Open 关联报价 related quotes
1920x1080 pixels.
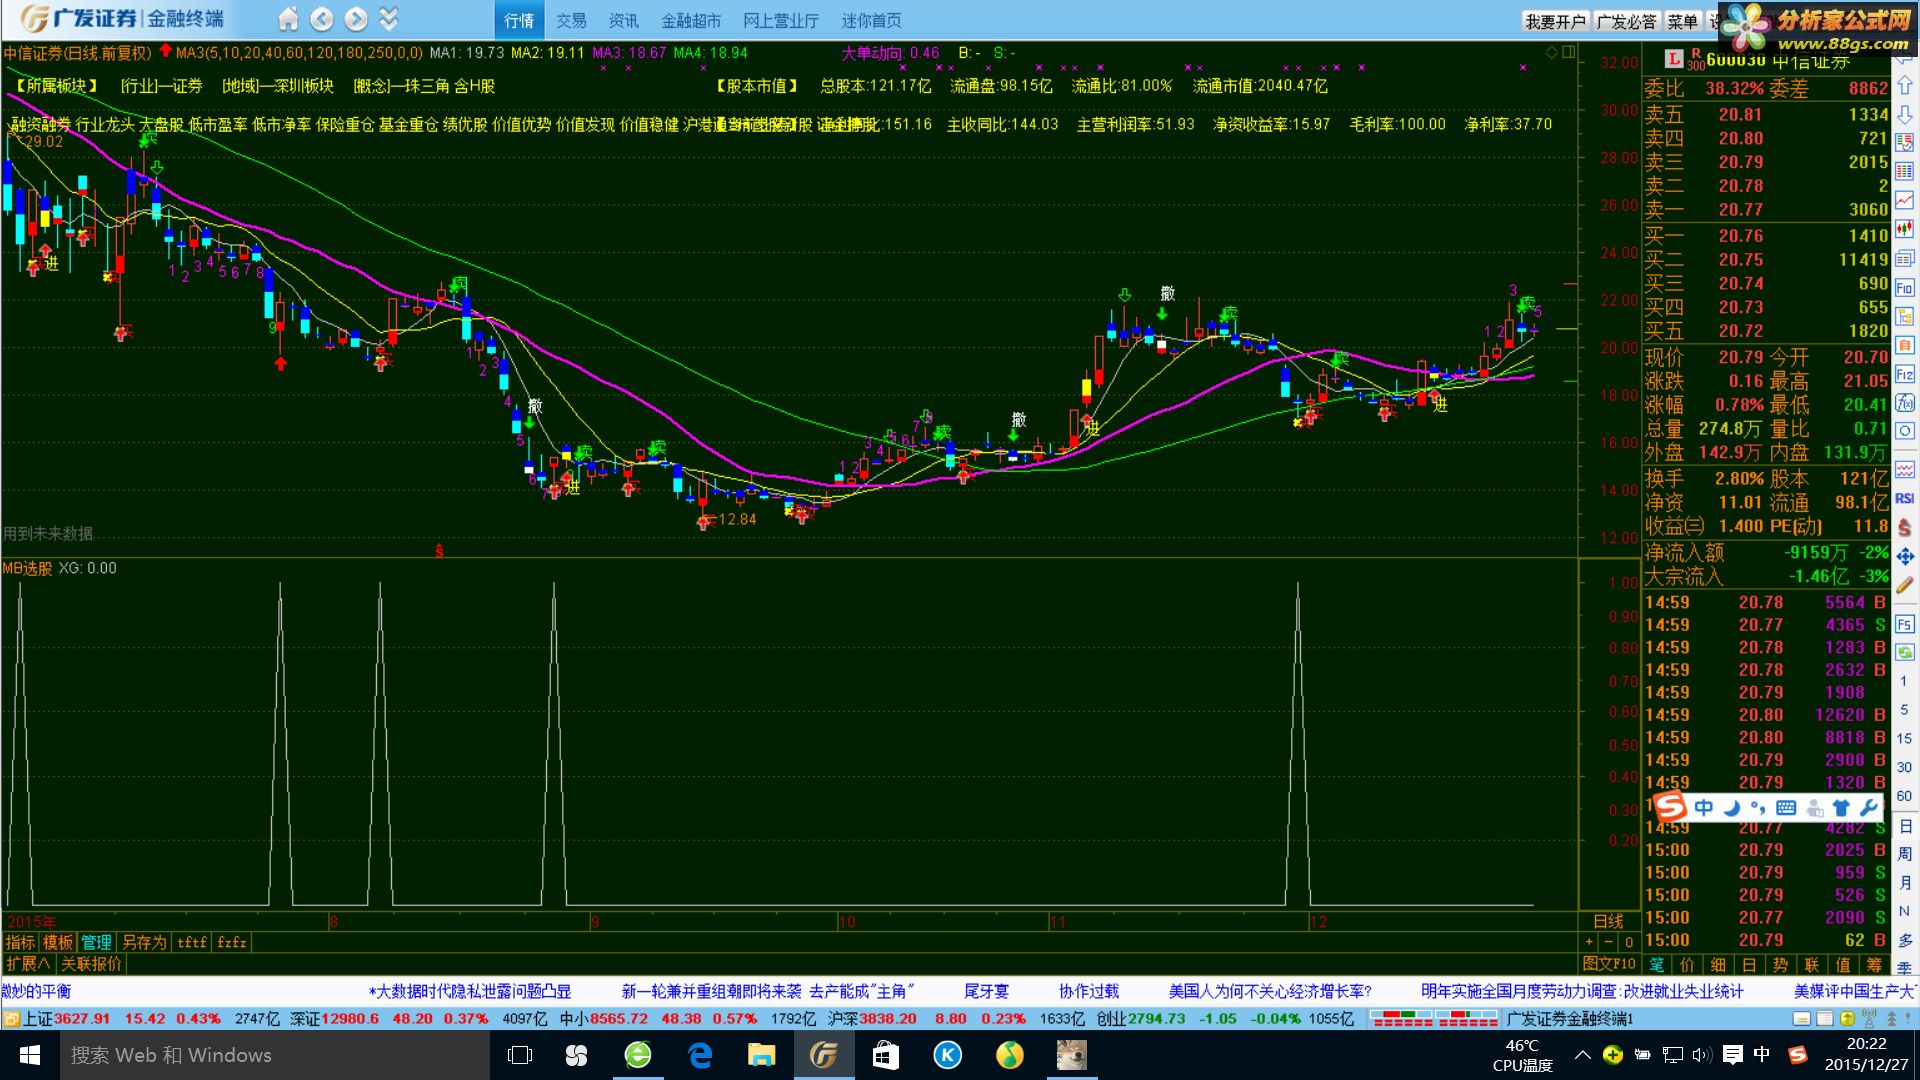point(91,964)
